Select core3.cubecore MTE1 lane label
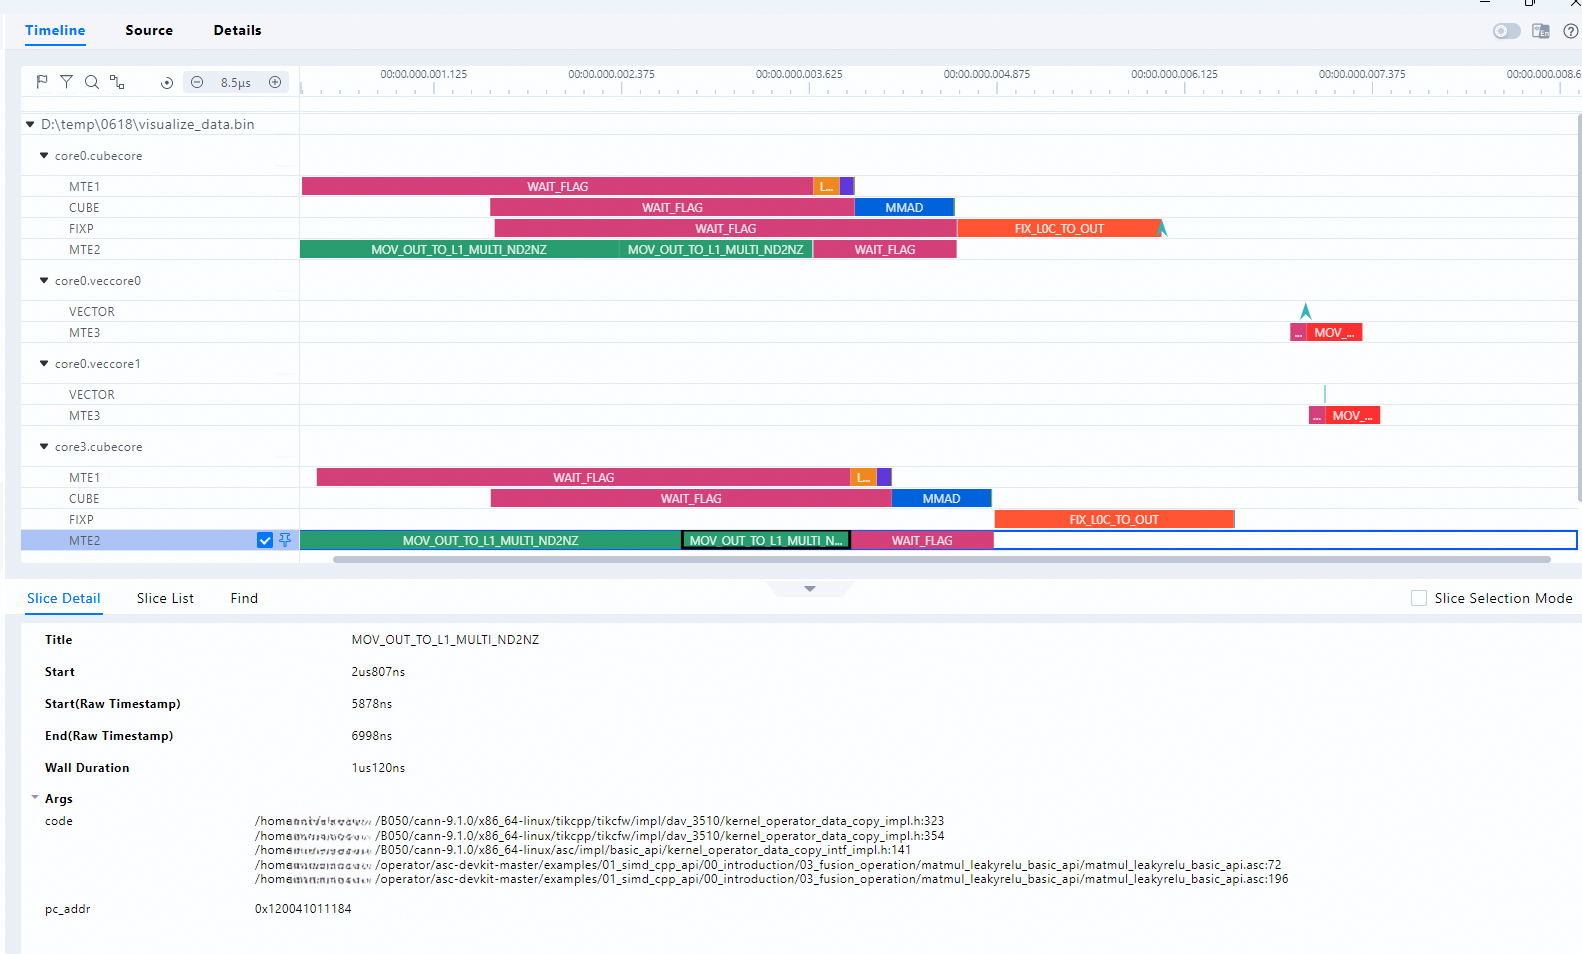The height and width of the screenshot is (954, 1582). [x=84, y=477]
